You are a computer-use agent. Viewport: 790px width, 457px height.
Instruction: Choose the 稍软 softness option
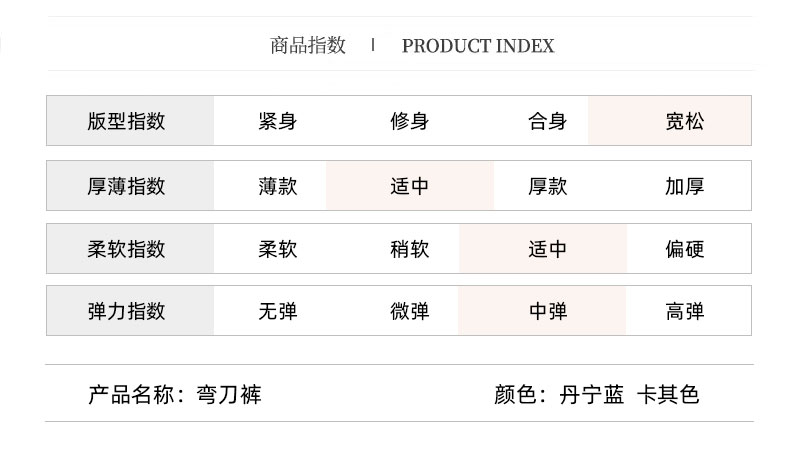[x=409, y=249]
